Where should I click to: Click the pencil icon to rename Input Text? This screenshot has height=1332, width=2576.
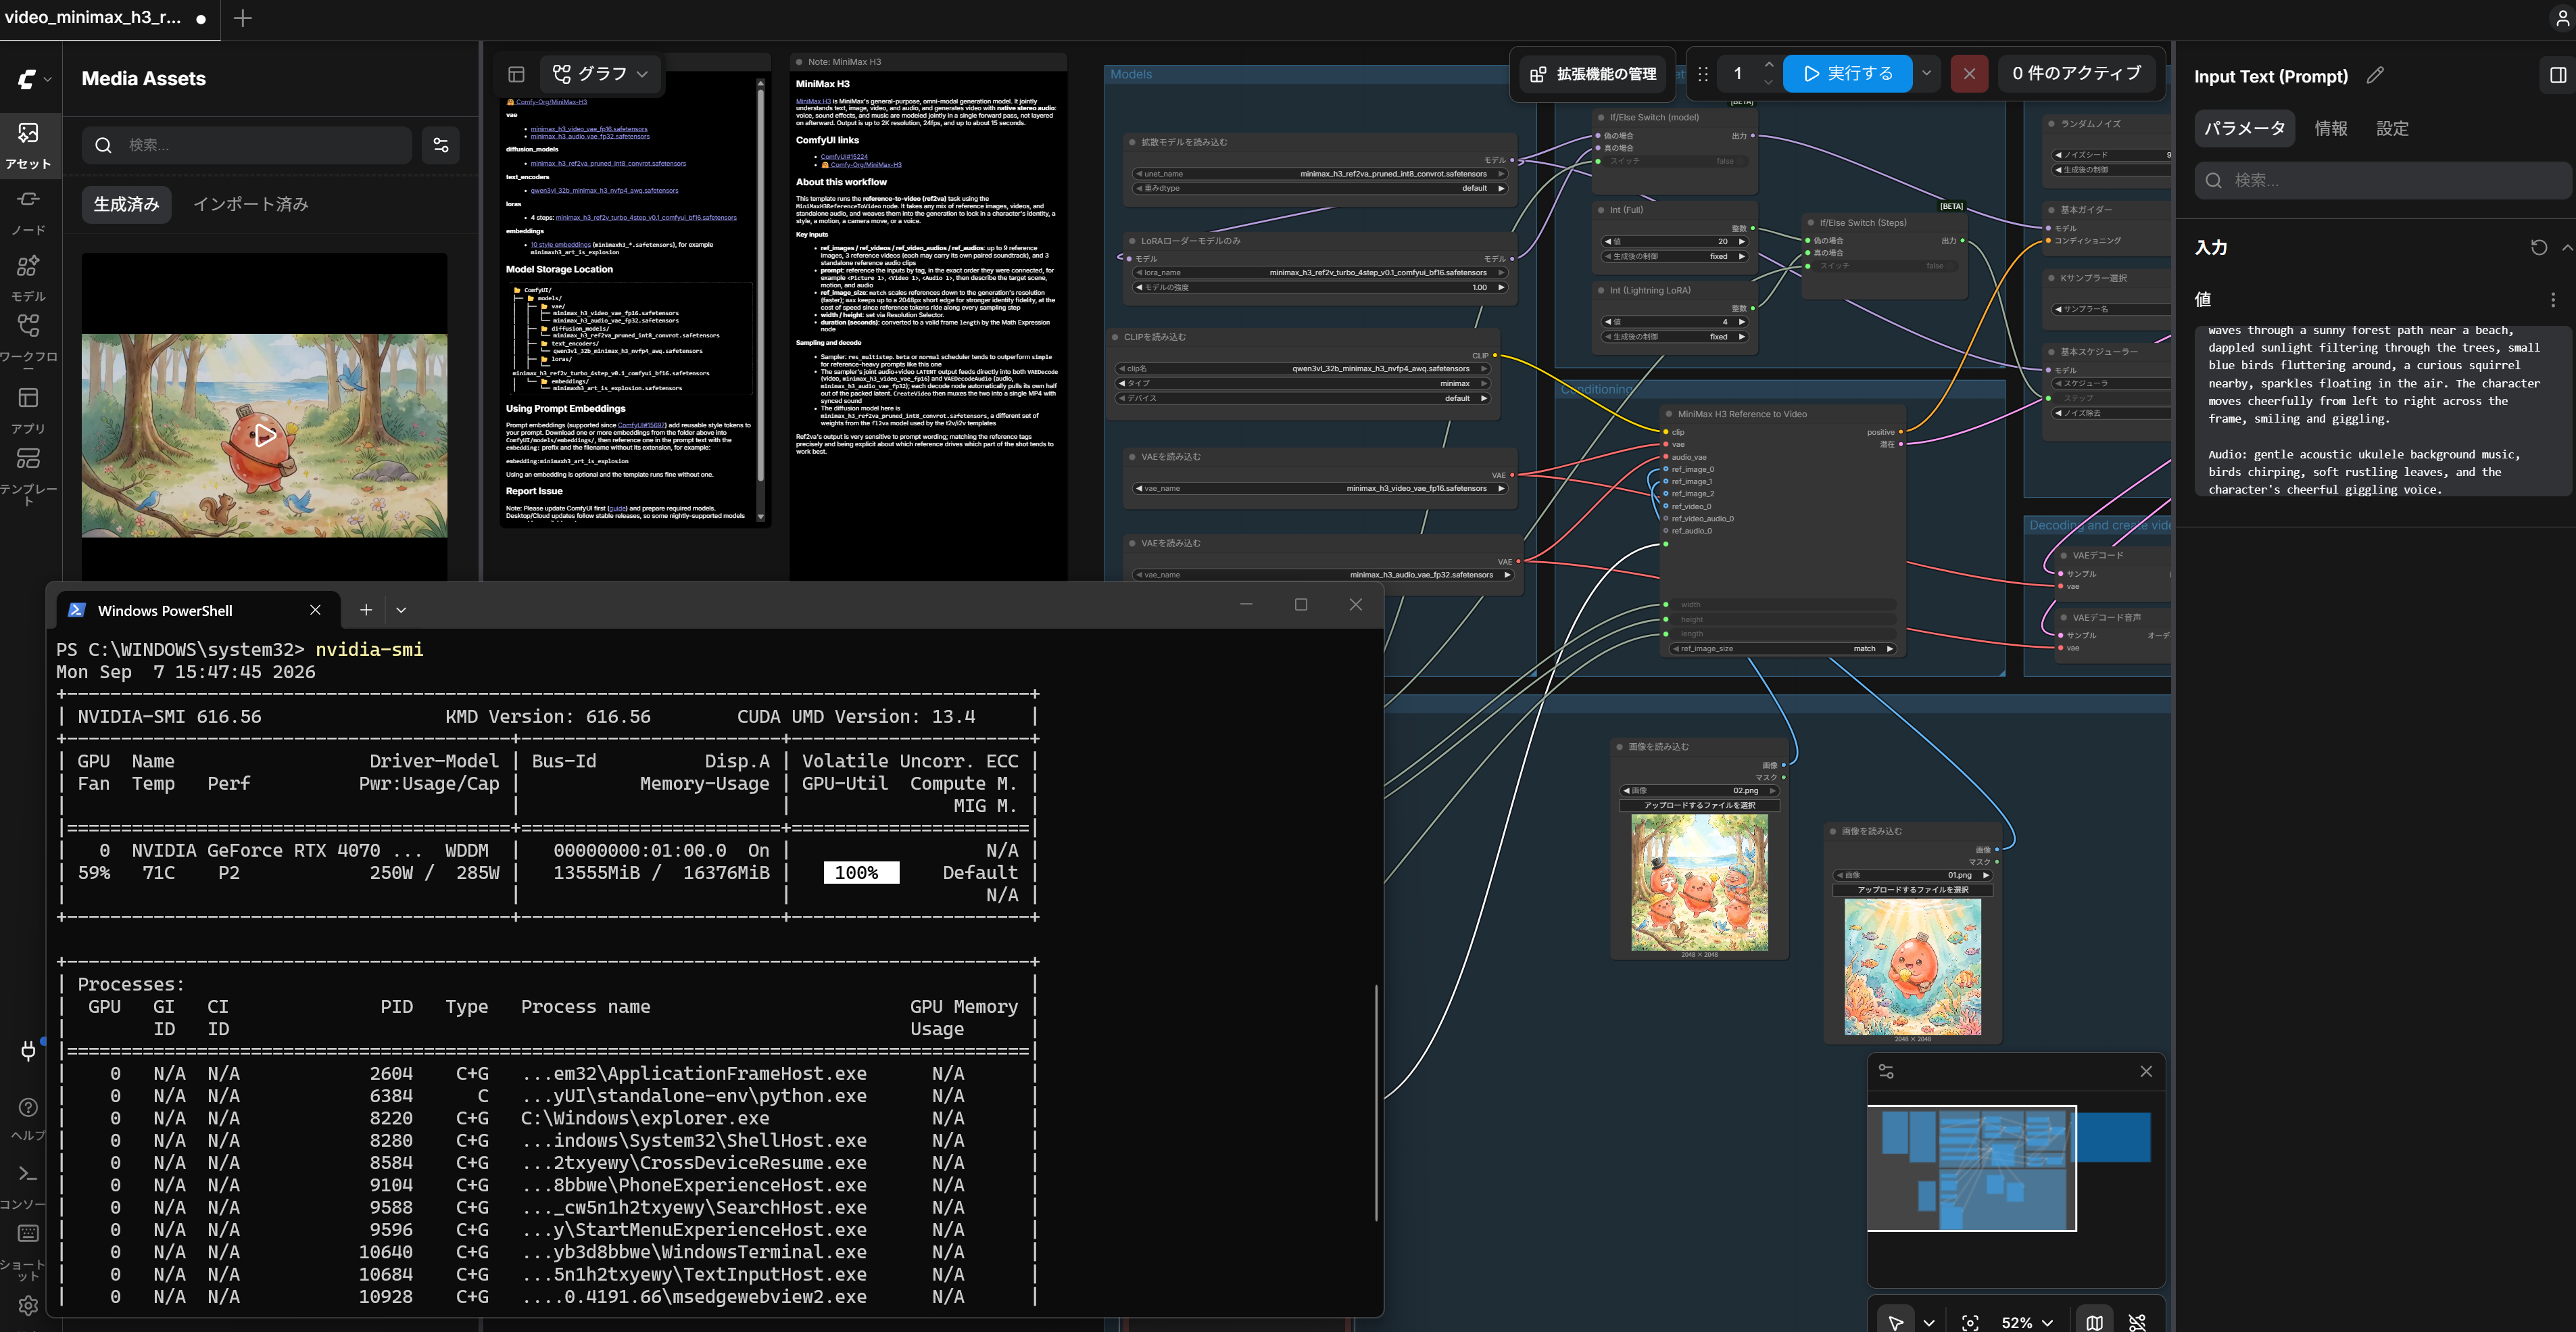[x=2375, y=75]
